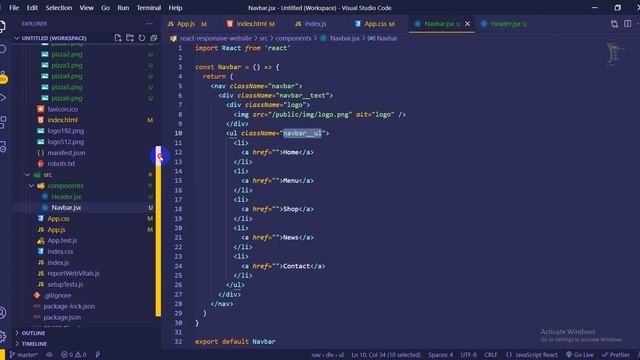Open .gitignore in the file tree

(x=58, y=296)
